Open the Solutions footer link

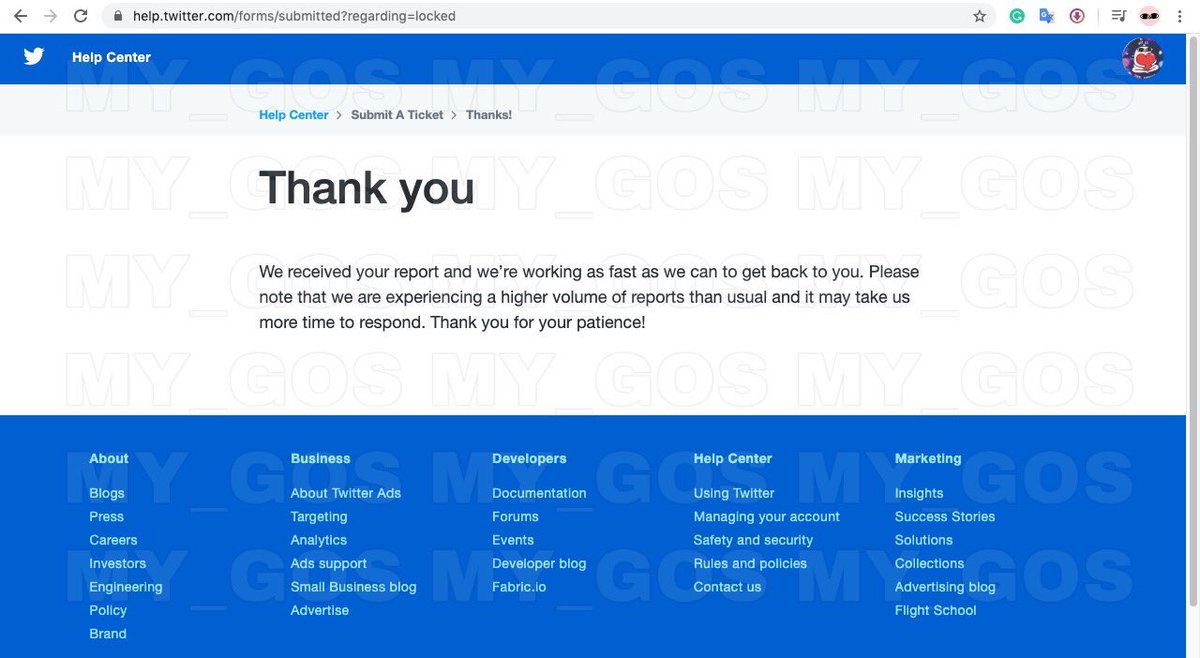(x=924, y=540)
